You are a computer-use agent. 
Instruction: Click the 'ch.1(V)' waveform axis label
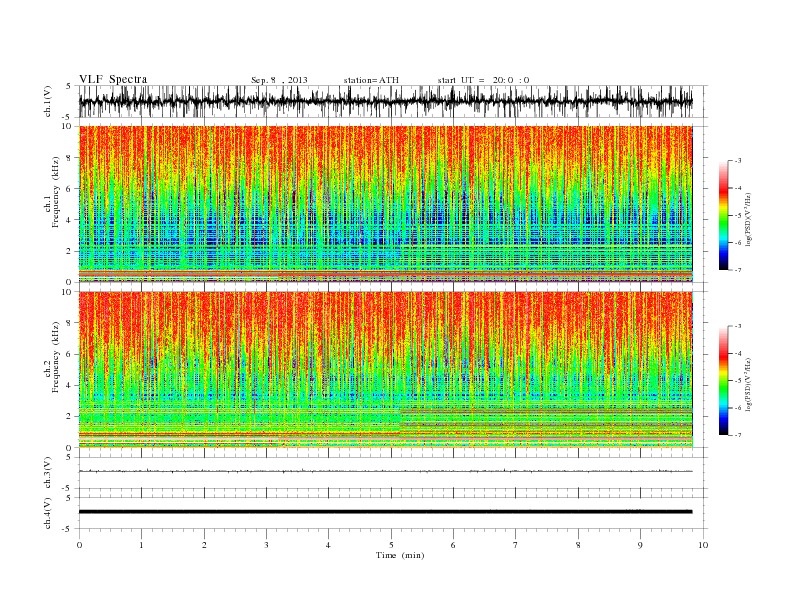click(x=48, y=101)
